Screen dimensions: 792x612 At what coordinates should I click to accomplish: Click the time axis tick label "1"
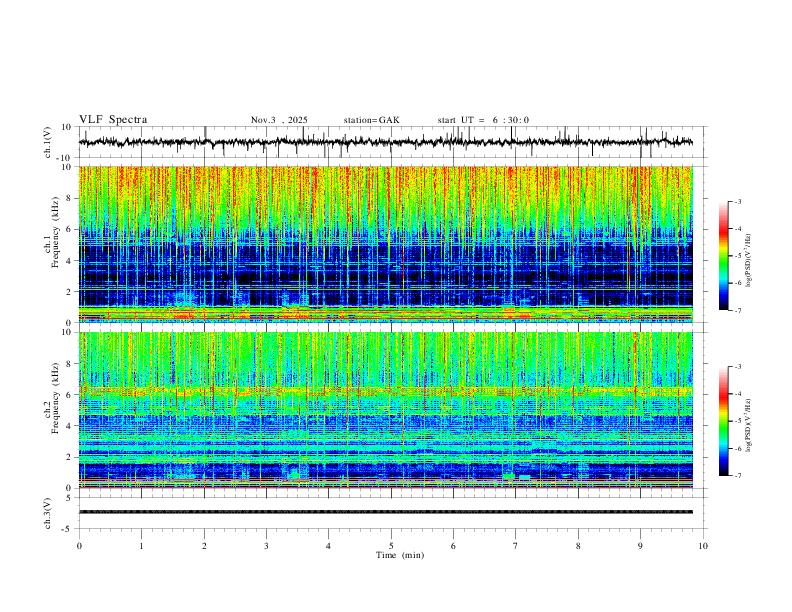coord(142,546)
